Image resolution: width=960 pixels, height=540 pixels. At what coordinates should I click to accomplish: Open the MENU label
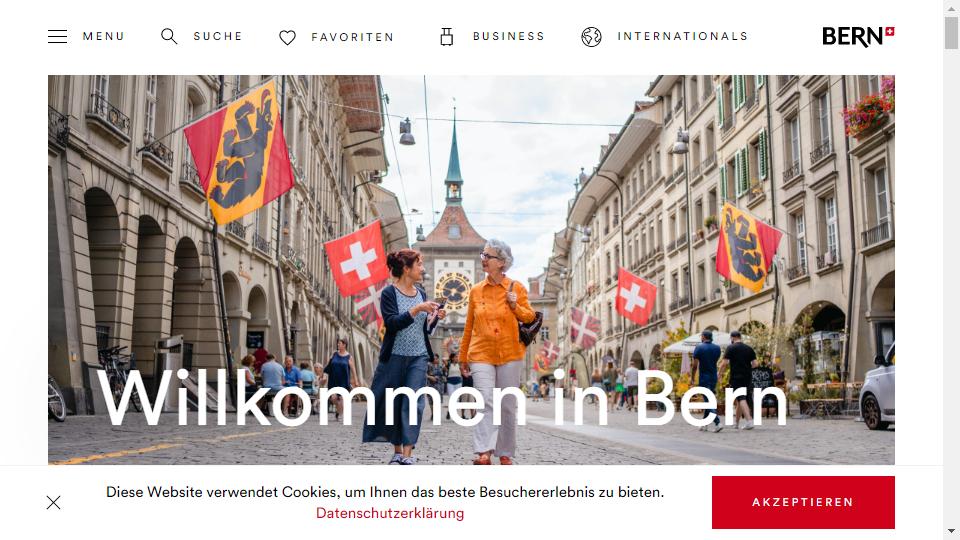click(x=103, y=36)
